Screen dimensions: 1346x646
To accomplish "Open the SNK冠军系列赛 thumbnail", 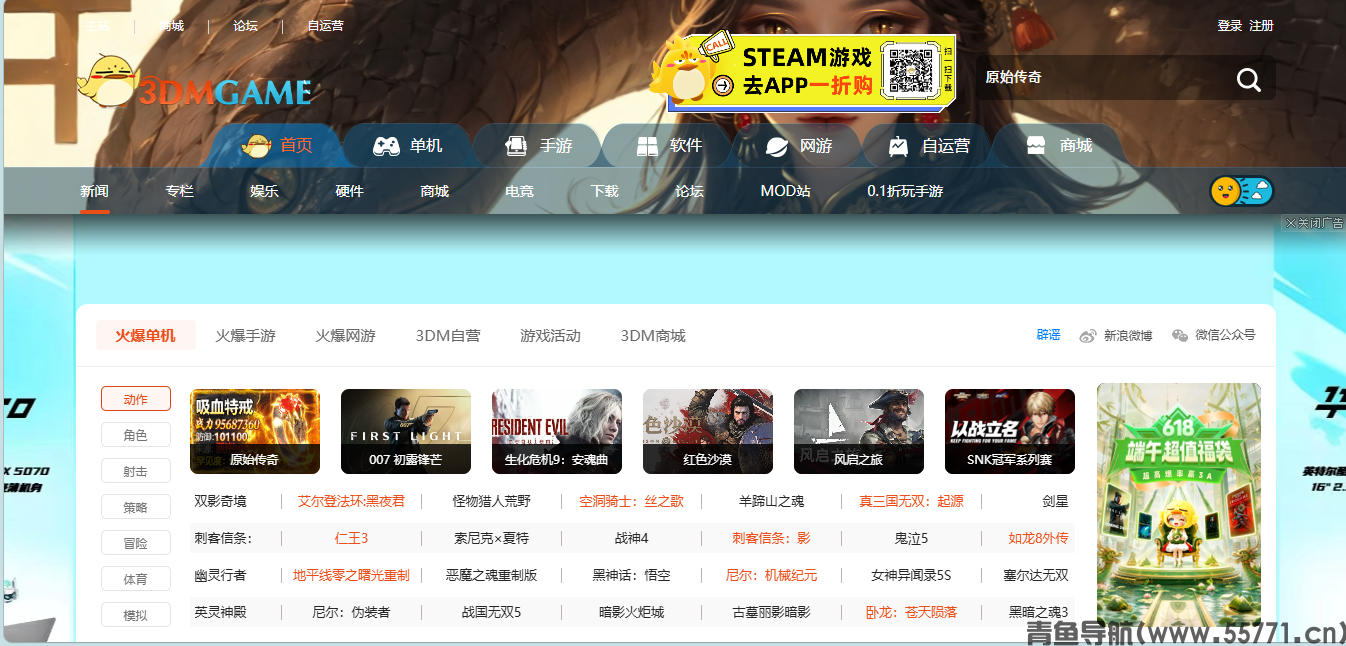I will tap(1010, 431).
